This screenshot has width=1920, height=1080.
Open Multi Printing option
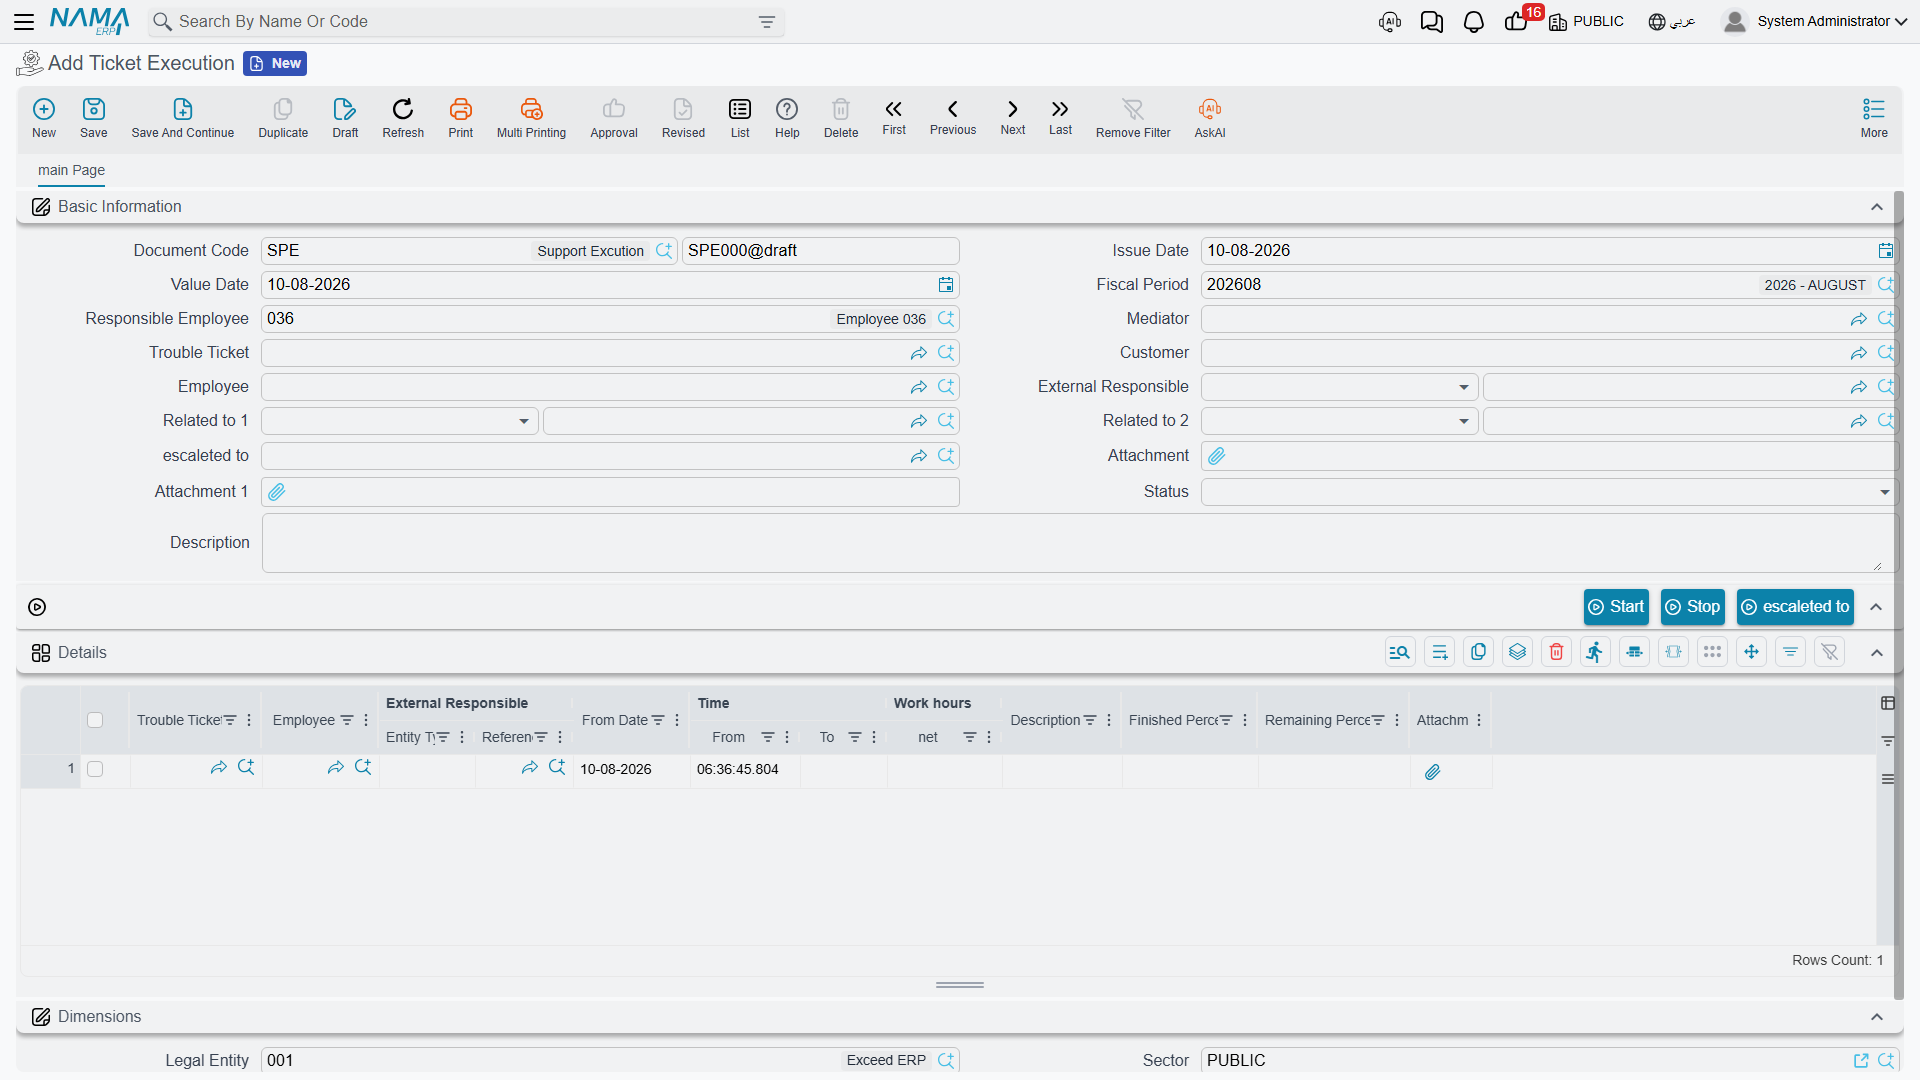tap(531, 117)
